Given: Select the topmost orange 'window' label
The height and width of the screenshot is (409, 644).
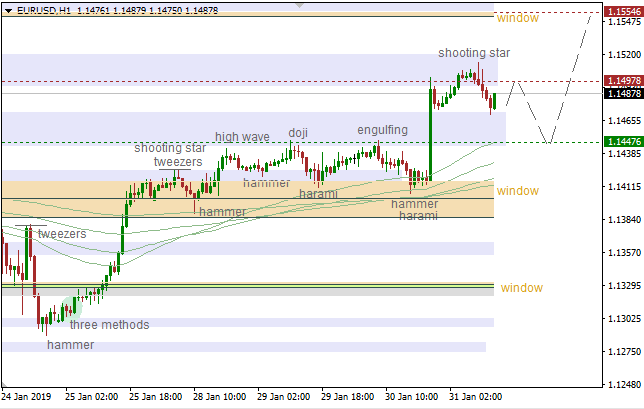Looking at the screenshot, I should [517, 18].
